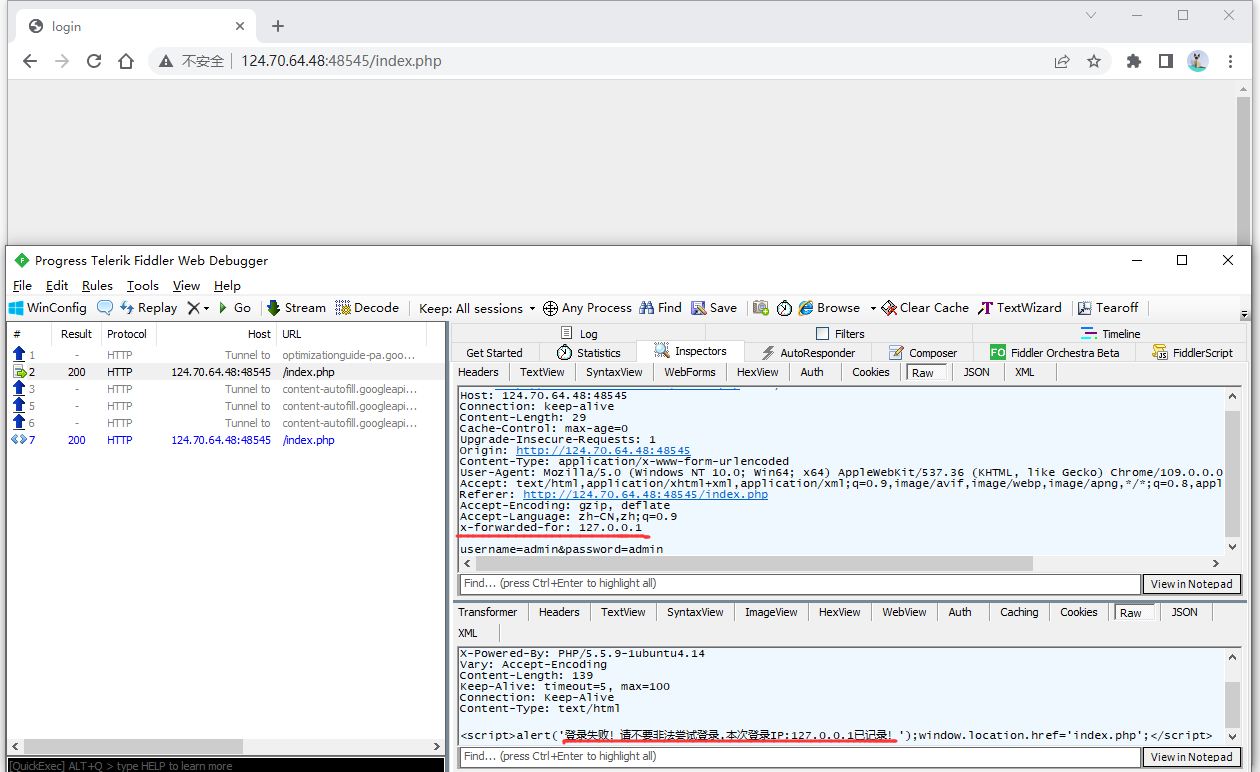Select request WebForms inspector tab
Screen dimensions: 1260x772
coord(690,372)
